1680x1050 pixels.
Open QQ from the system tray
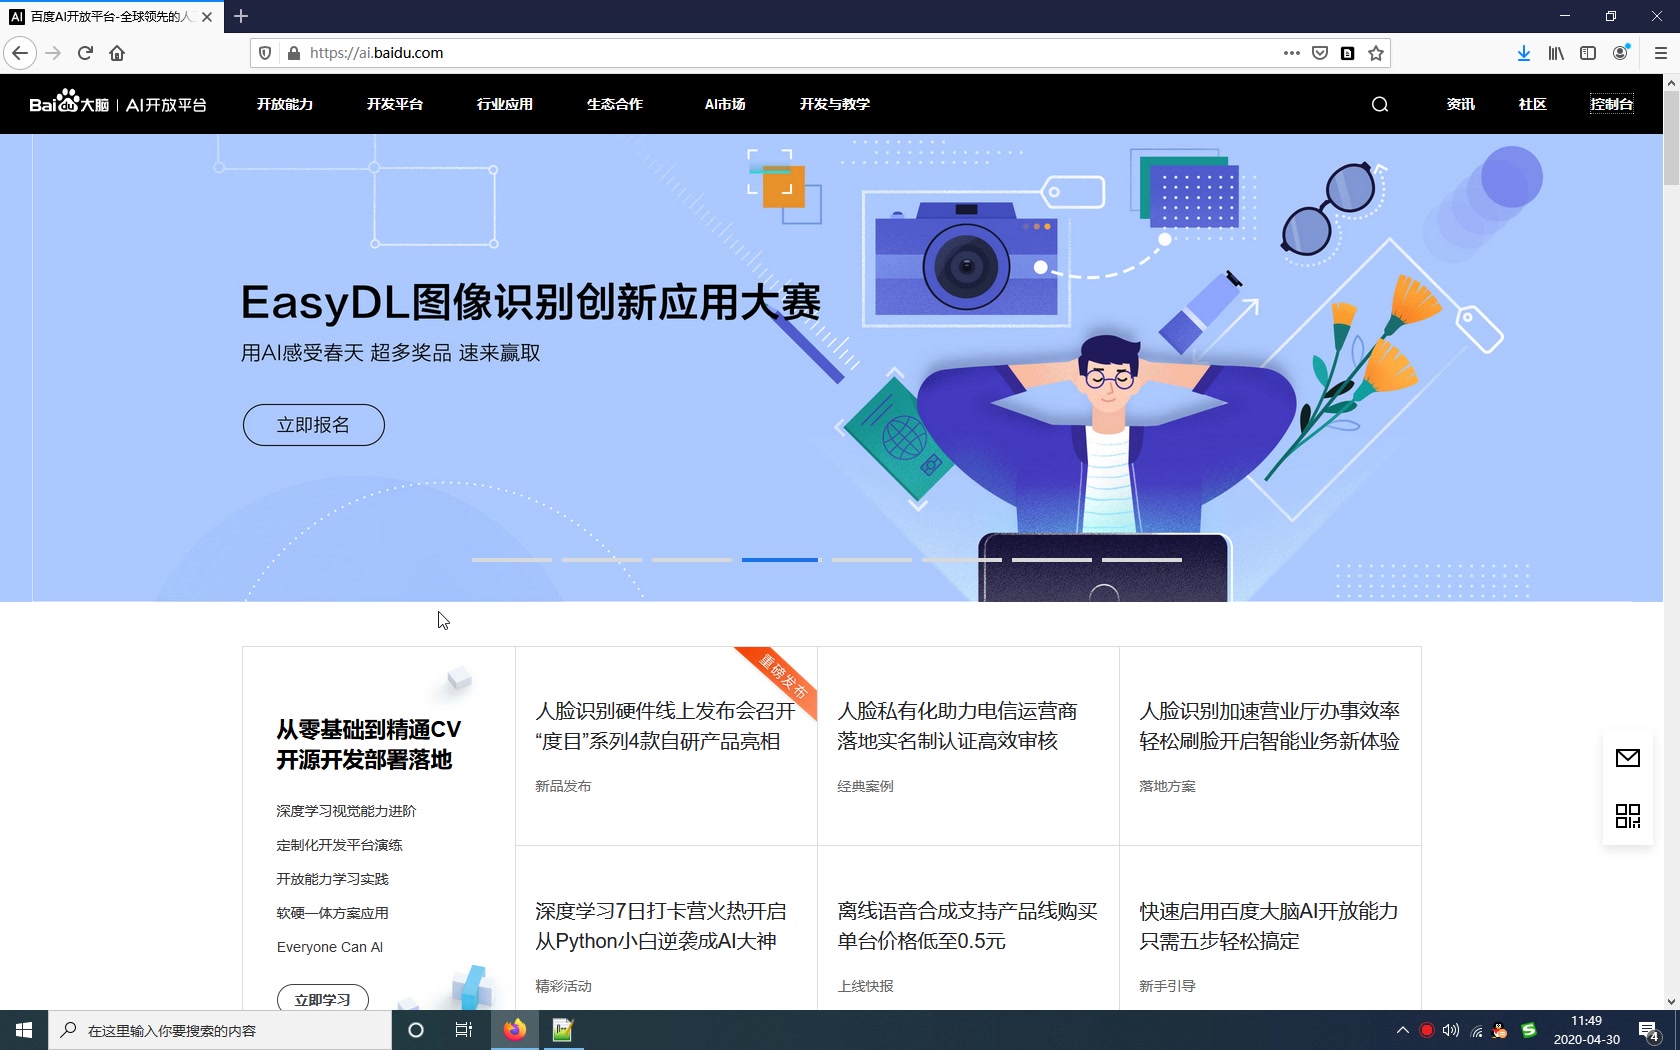tap(1498, 1030)
